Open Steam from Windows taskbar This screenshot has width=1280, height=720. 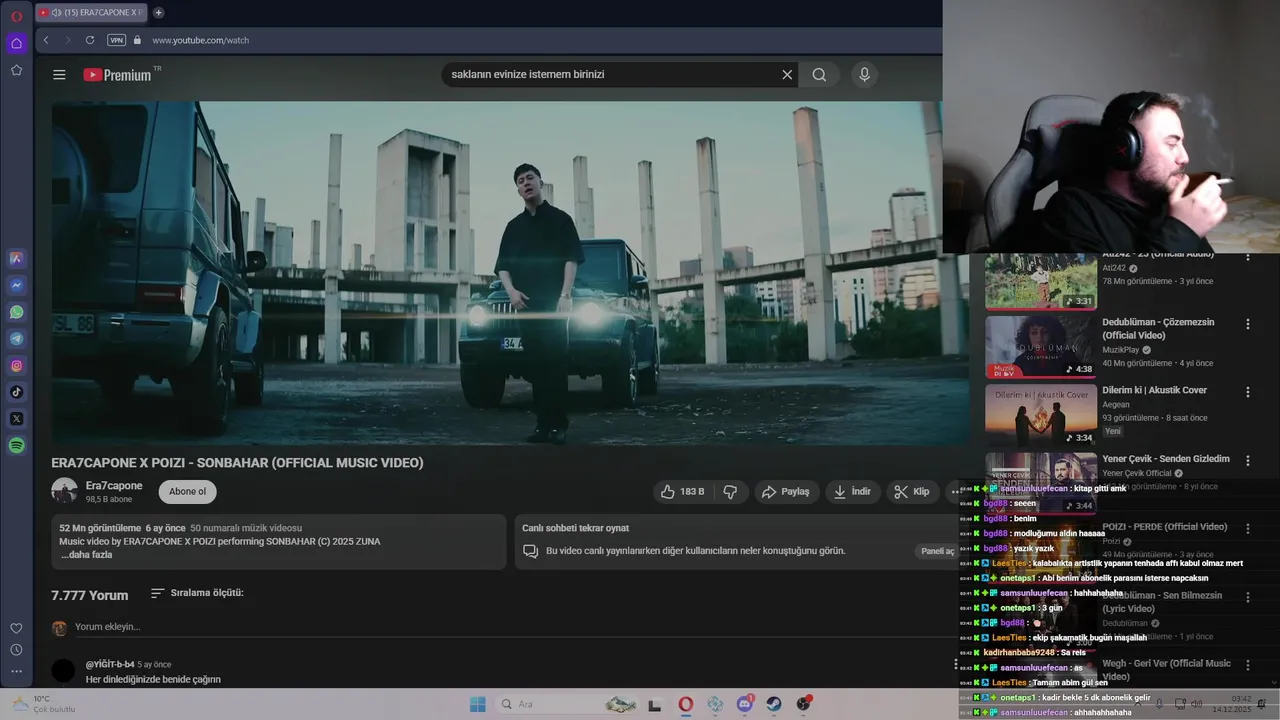775,704
